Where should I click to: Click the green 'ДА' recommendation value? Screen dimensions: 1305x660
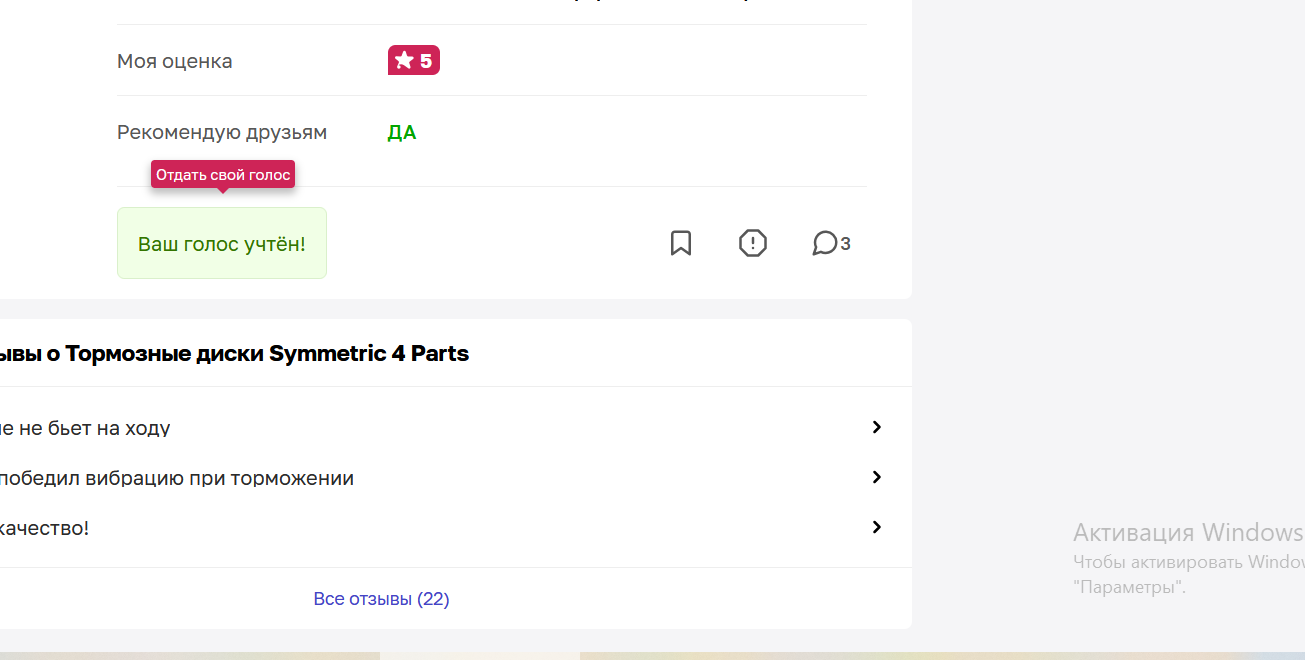pos(402,133)
